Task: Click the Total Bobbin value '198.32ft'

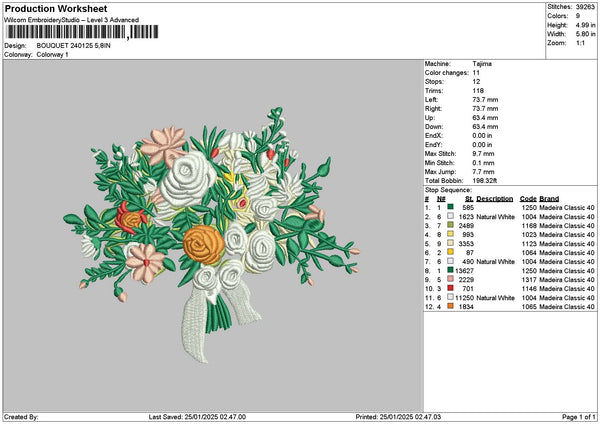Action: click(484, 181)
